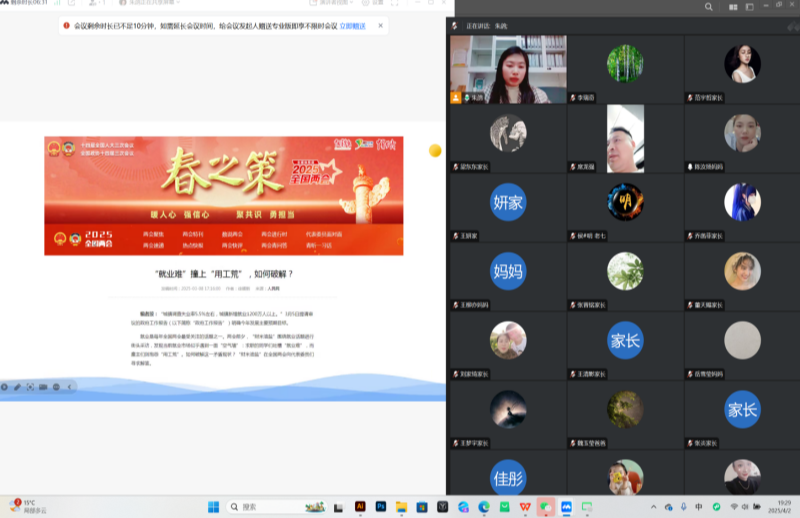
Task: Click the fullscreen icon in the top toolbar
Action: pyautogui.click(x=394, y=3)
